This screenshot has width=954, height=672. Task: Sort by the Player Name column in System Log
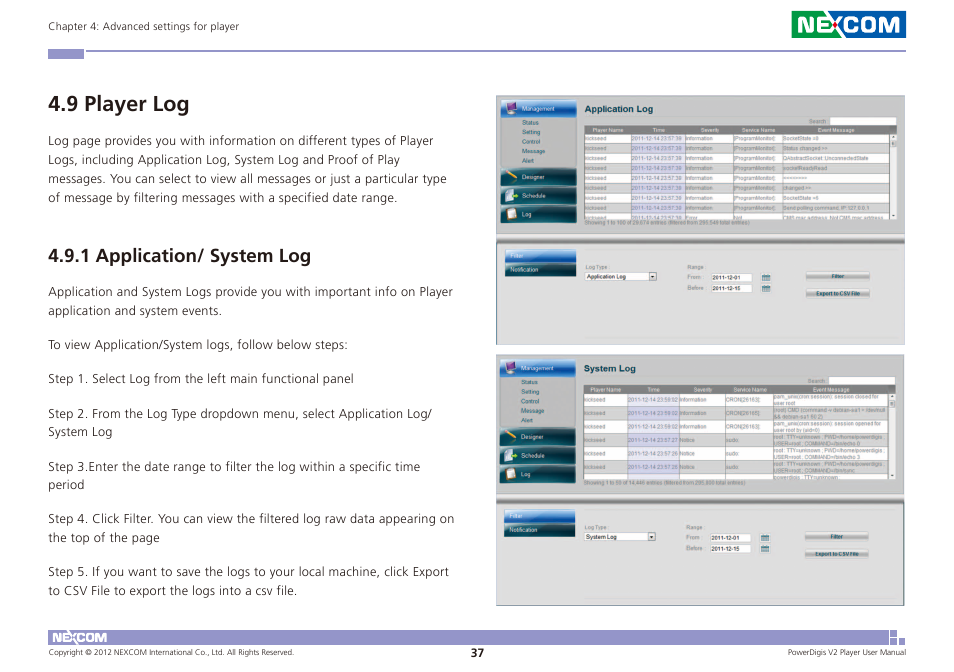point(605,389)
